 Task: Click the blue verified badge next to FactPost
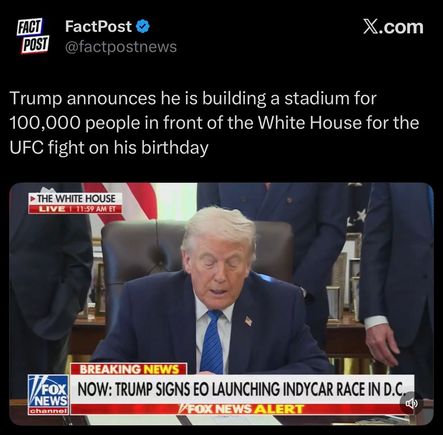[x=144, y=27]
